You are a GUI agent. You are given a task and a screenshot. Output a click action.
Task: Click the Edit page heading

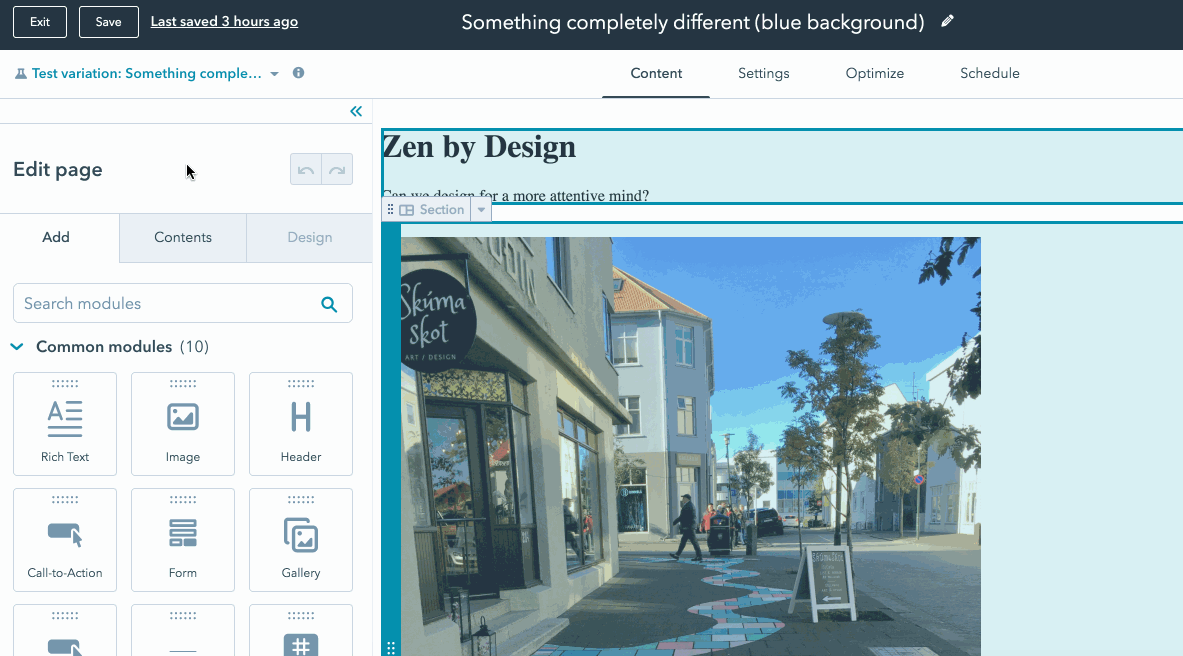click(x=57, y=169)
